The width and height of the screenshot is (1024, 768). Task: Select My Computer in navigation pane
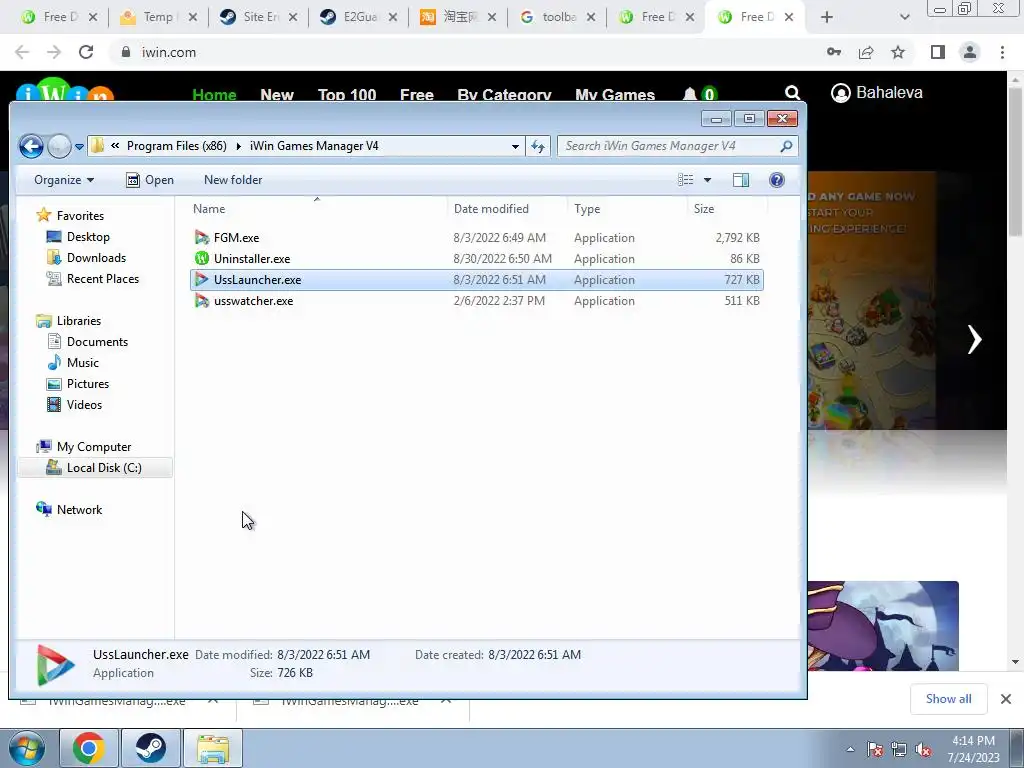[93, 447]
